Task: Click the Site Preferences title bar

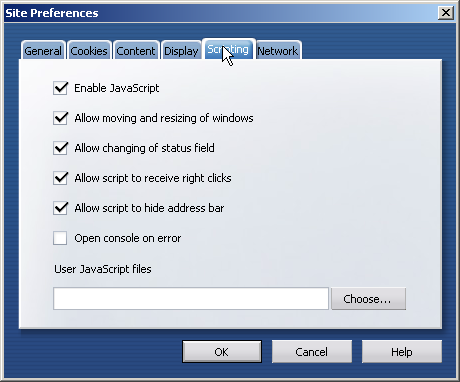Action: [x=220, y=13]
